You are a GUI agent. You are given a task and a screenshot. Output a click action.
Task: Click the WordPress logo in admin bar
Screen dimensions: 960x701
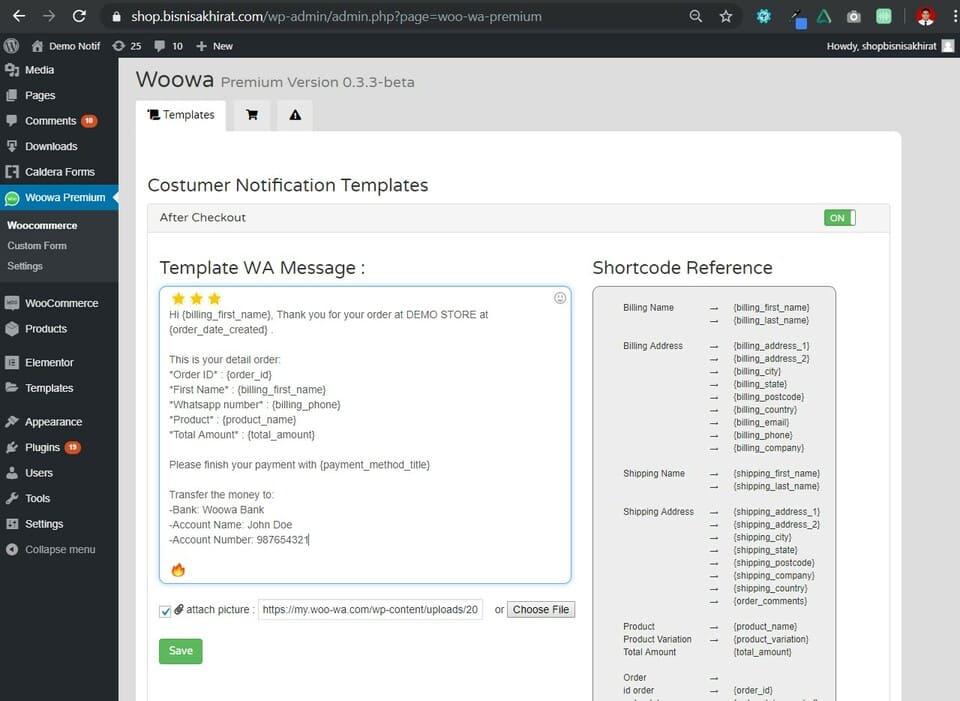coord(11,46)
